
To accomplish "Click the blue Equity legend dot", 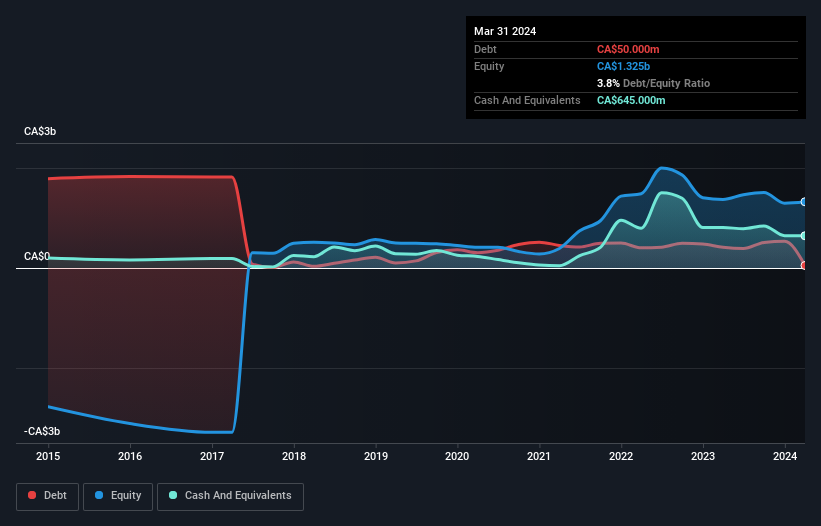I will coord(99,495).
